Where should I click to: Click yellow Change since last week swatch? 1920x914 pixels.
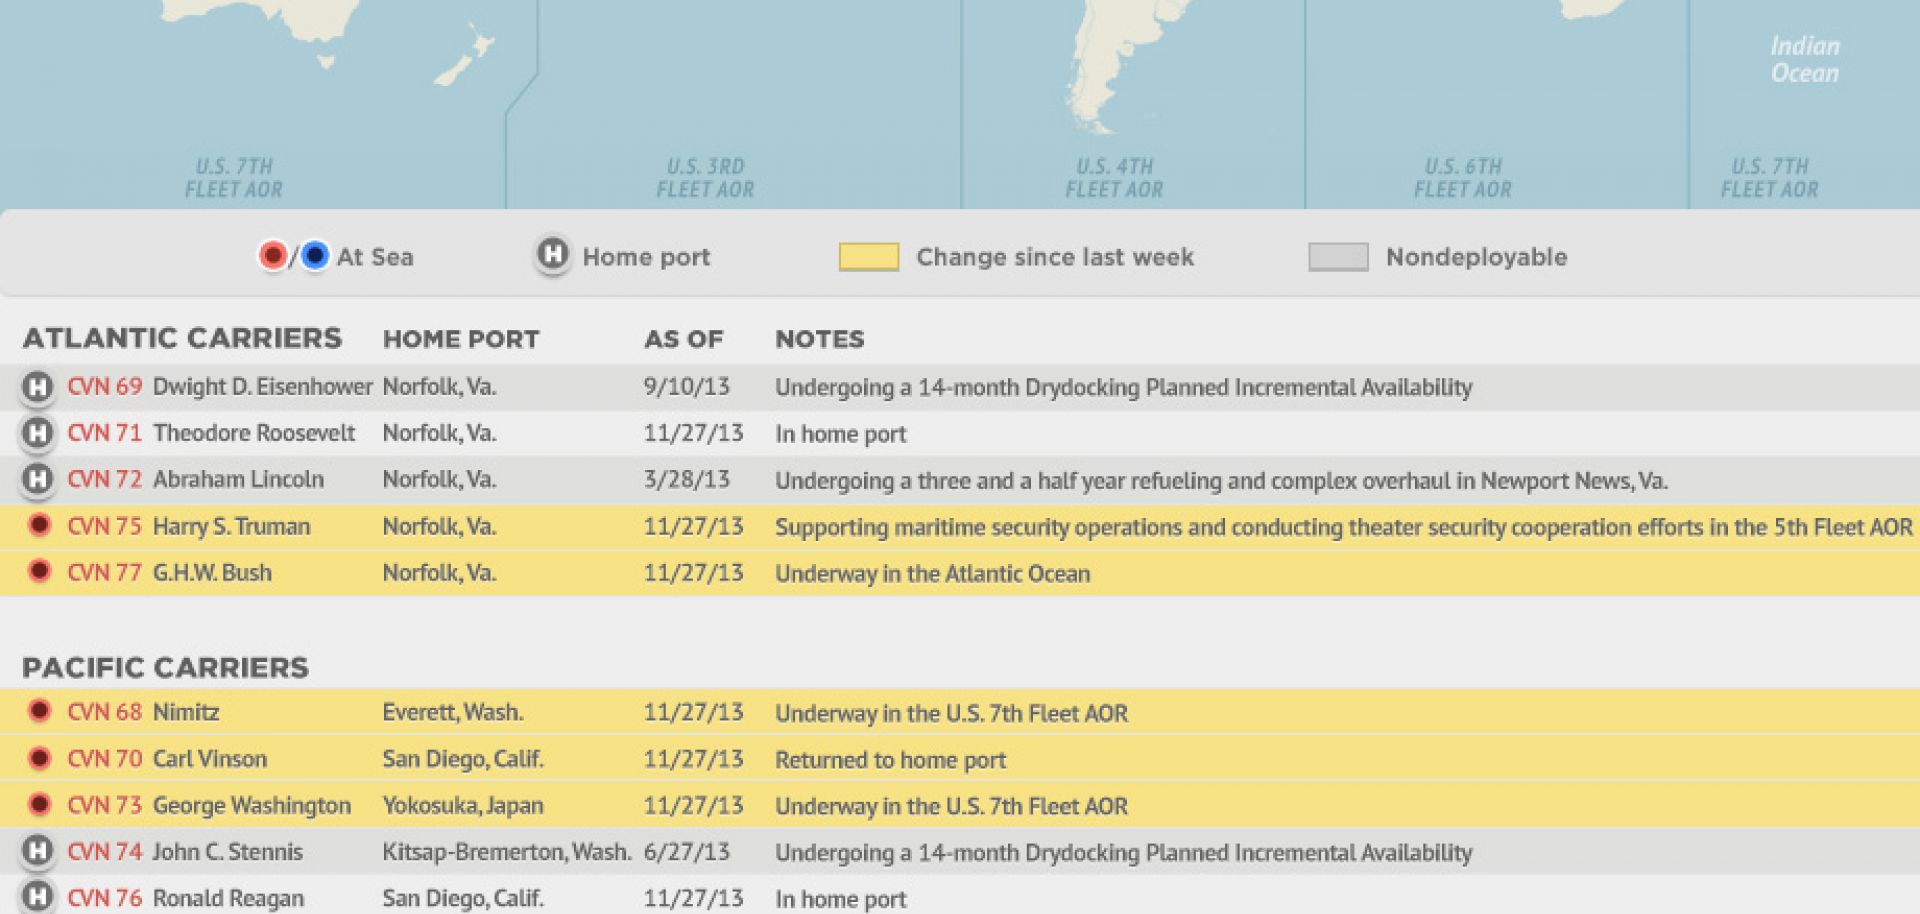(868, 257)
